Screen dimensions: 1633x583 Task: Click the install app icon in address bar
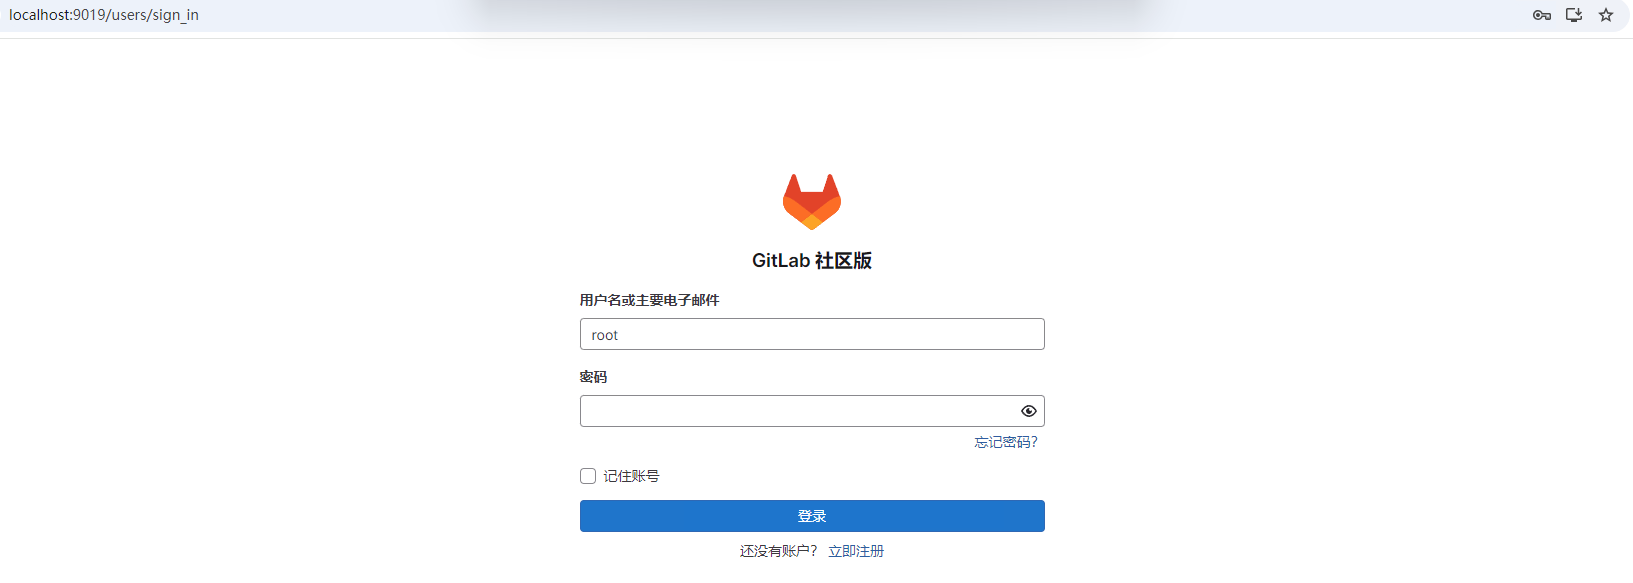pos(1574,15)
